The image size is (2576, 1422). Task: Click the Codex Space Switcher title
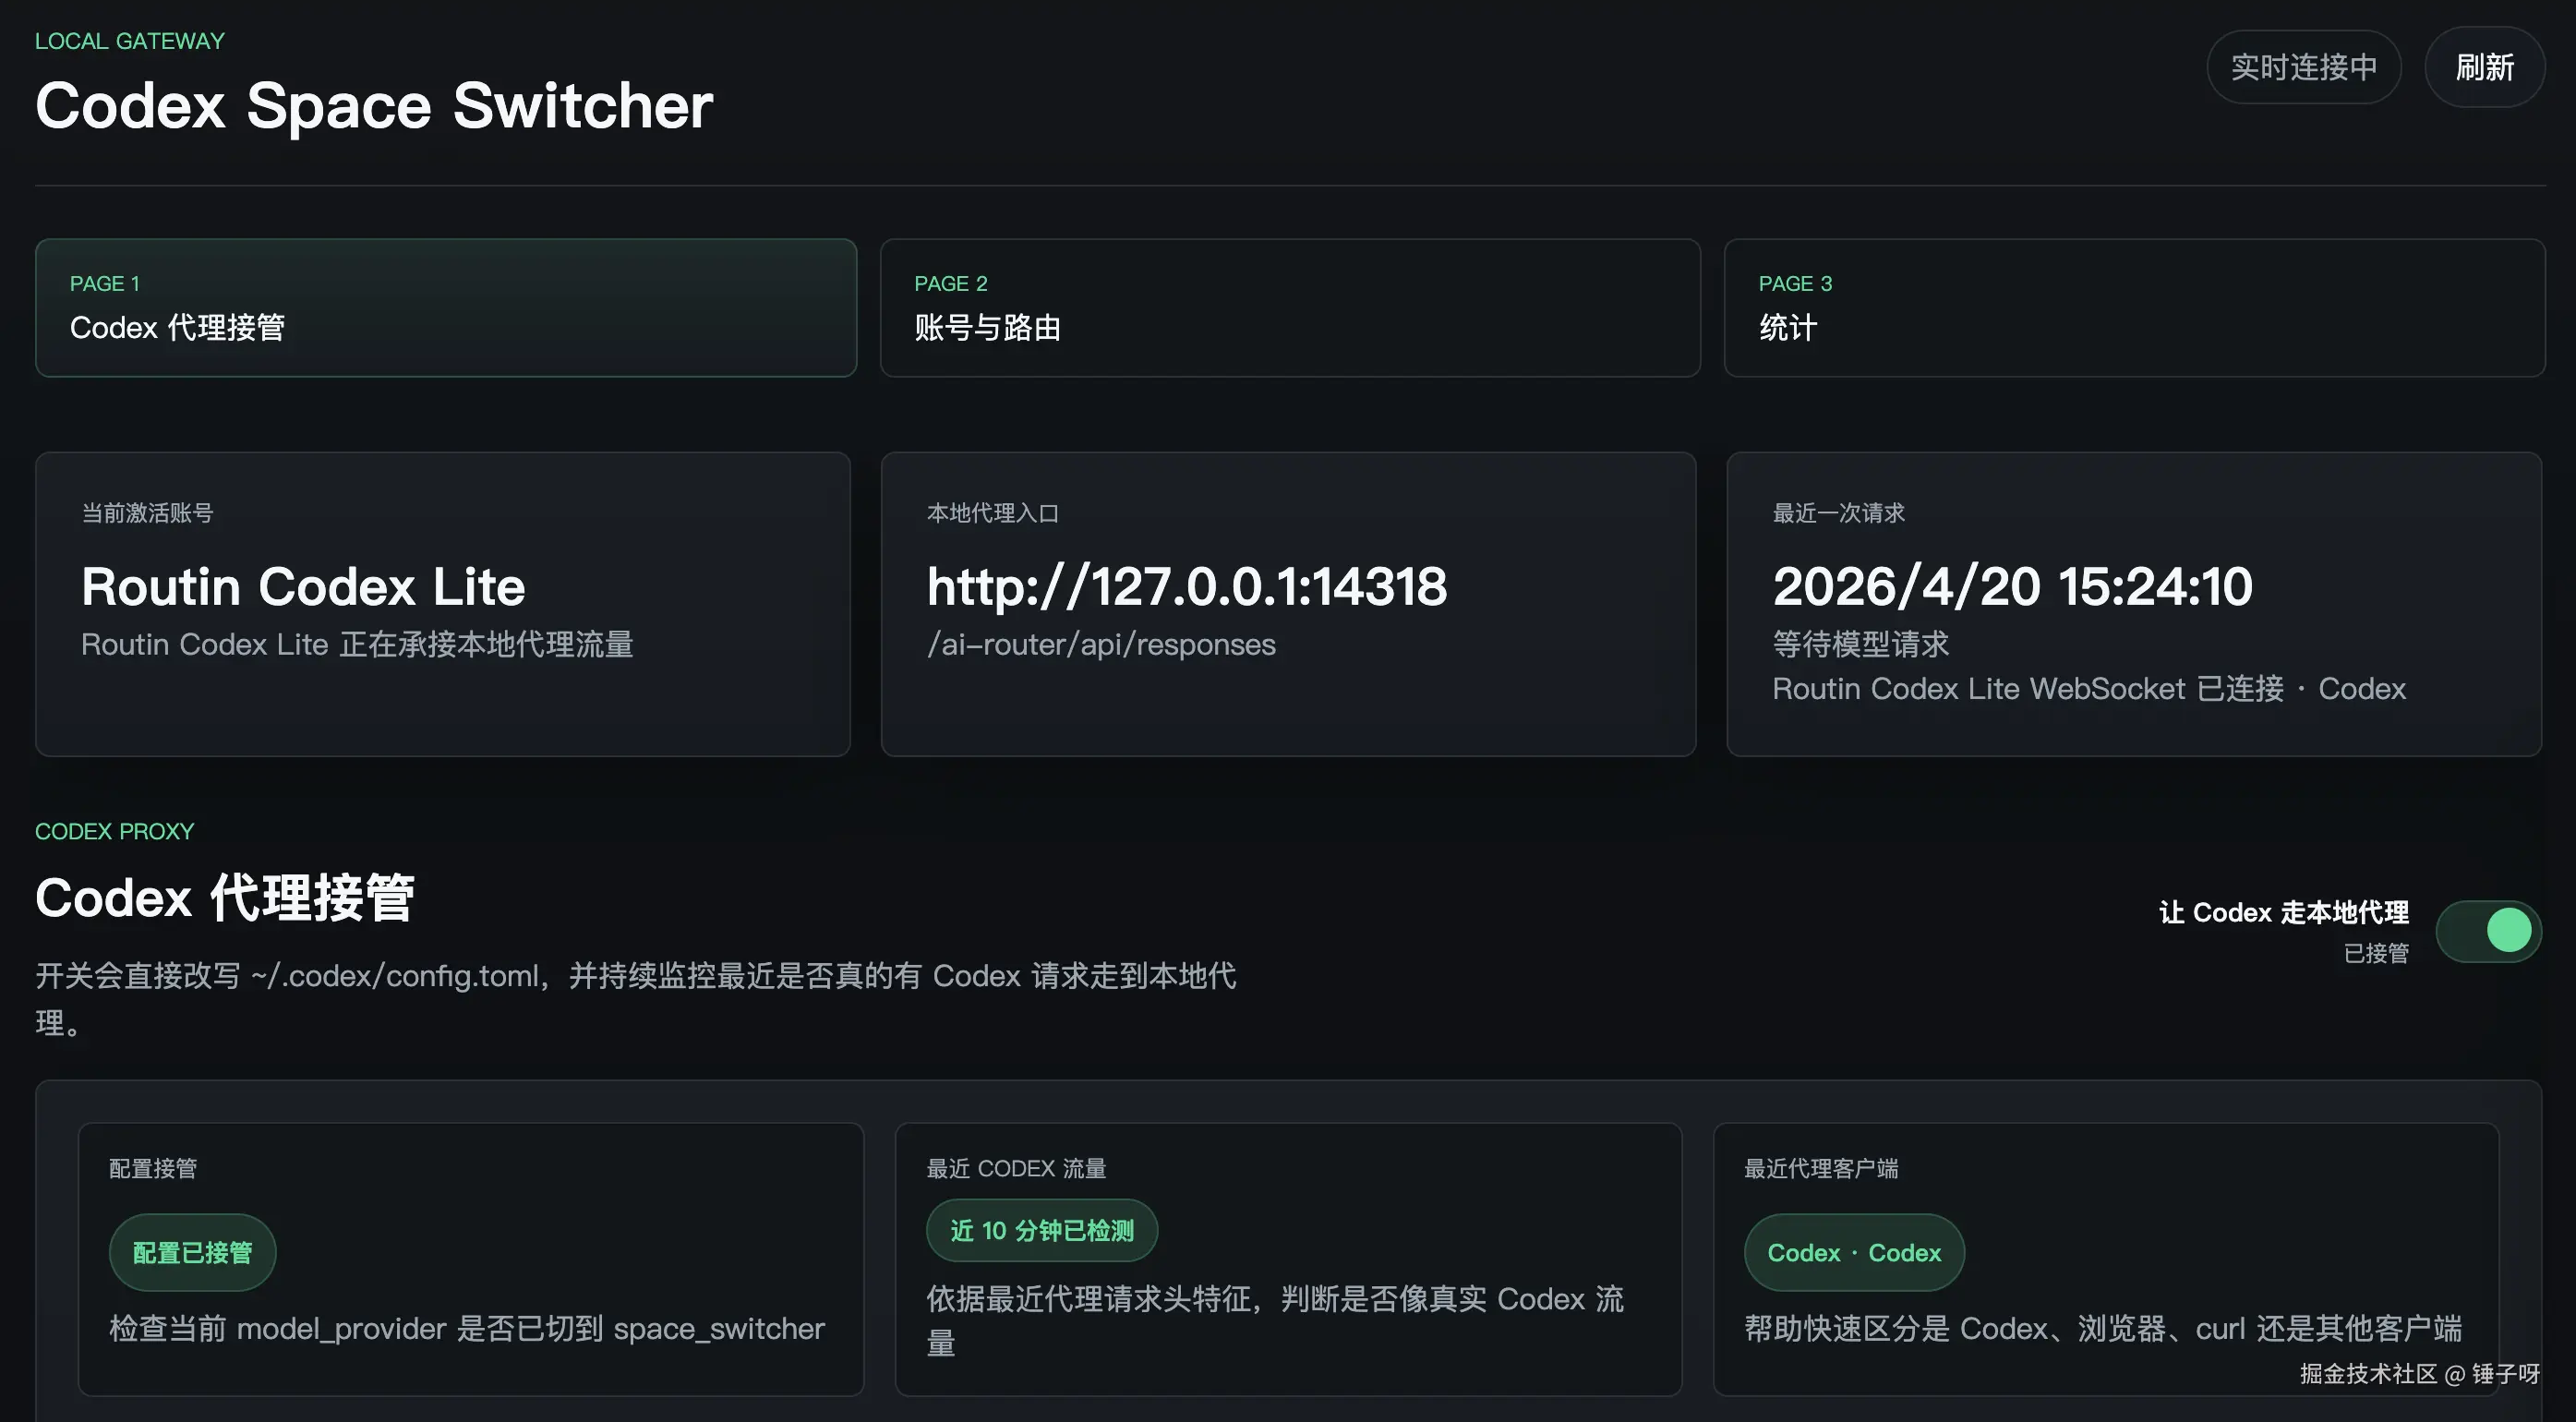[x=374, y=106]
